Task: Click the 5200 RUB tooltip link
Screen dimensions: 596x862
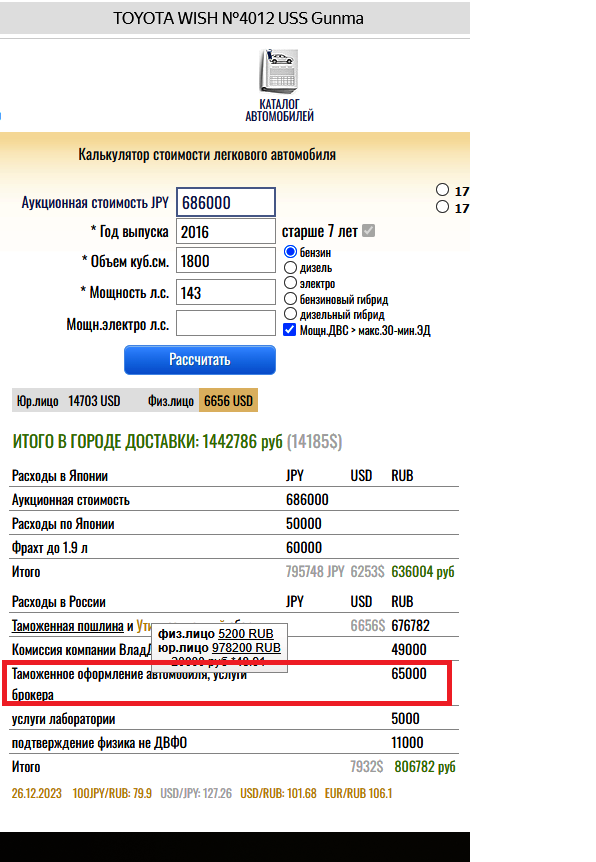Action: [x=246, y=634]
